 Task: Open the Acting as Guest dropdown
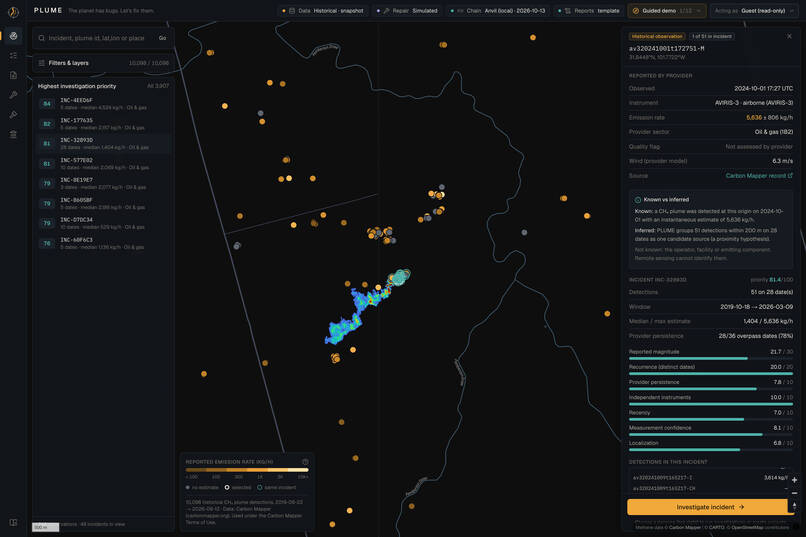click(x=755, y=11)
